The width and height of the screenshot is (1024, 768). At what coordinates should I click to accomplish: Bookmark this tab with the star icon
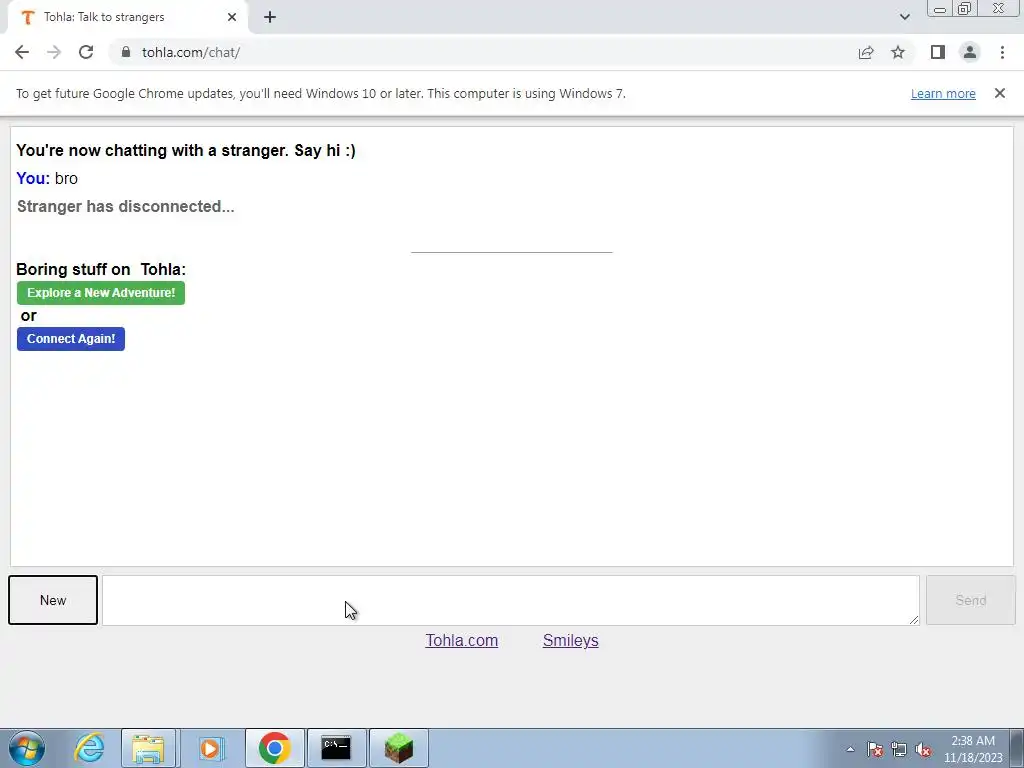pyautogui.click(x=898, y=52)
